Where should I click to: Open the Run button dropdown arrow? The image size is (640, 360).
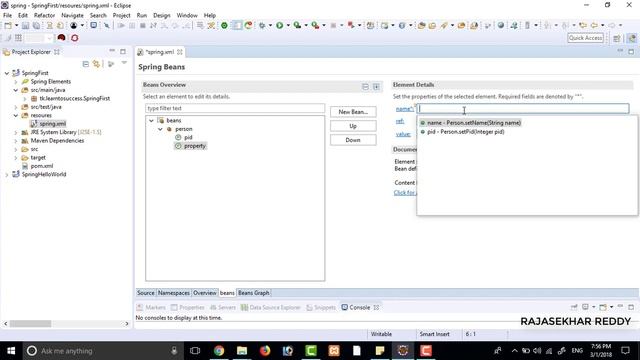[288, 25]
